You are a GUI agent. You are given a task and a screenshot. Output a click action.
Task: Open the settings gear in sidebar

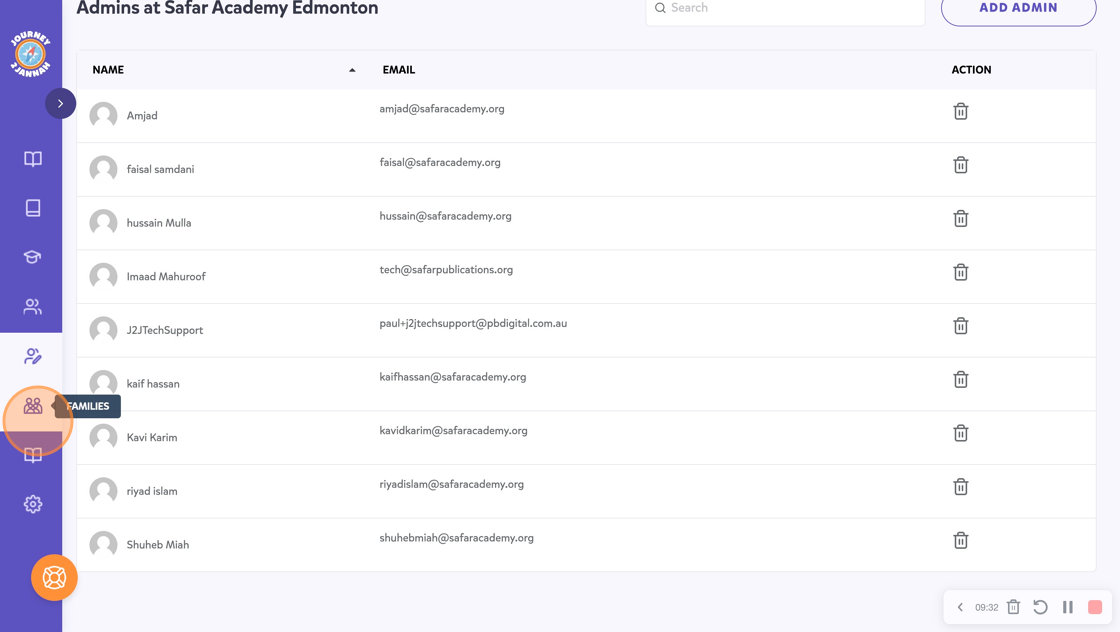click(33, 504)
